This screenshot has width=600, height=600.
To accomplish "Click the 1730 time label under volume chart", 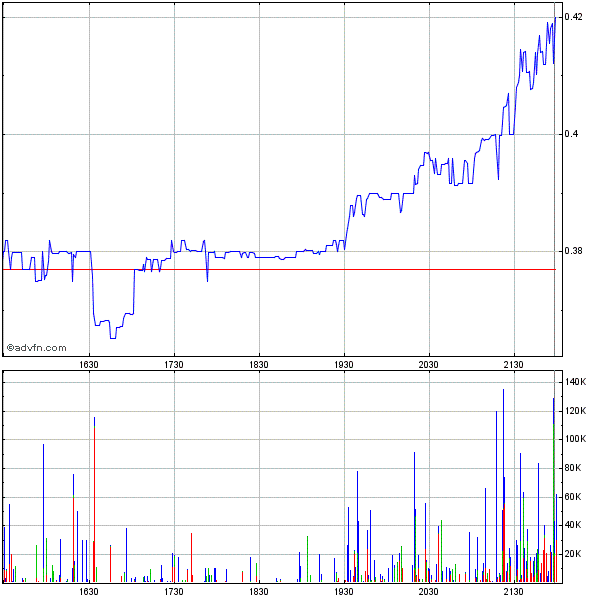I will (174, 592).
